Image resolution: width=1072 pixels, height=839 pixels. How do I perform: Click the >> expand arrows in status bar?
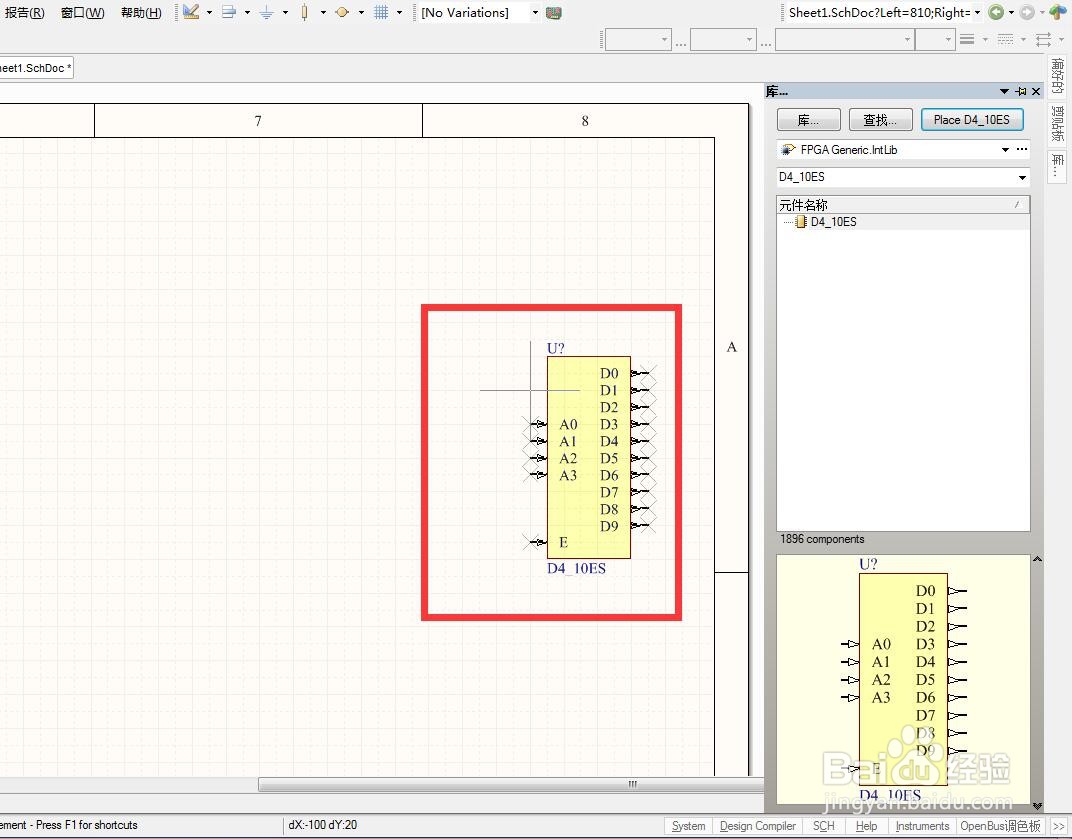tap(1058, 826)
